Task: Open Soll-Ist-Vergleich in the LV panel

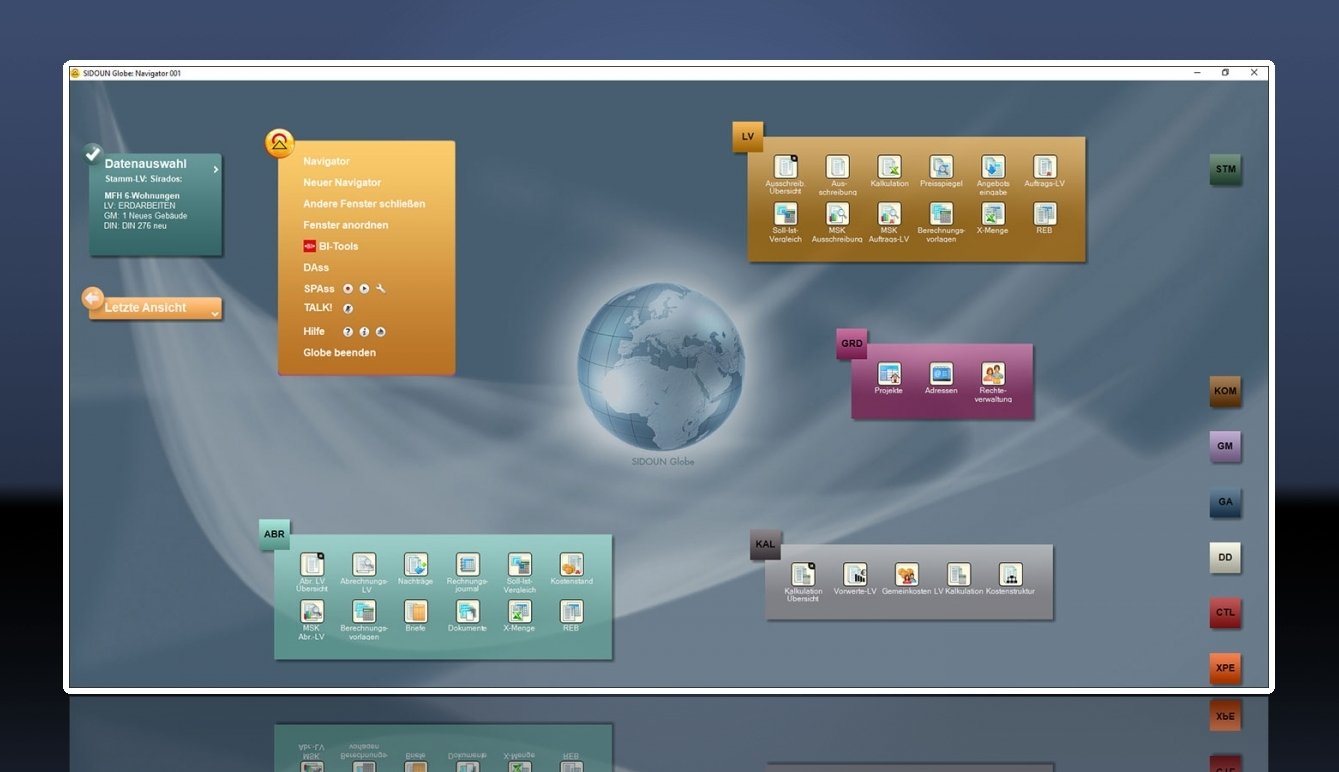Action: (x=785, y=214)
